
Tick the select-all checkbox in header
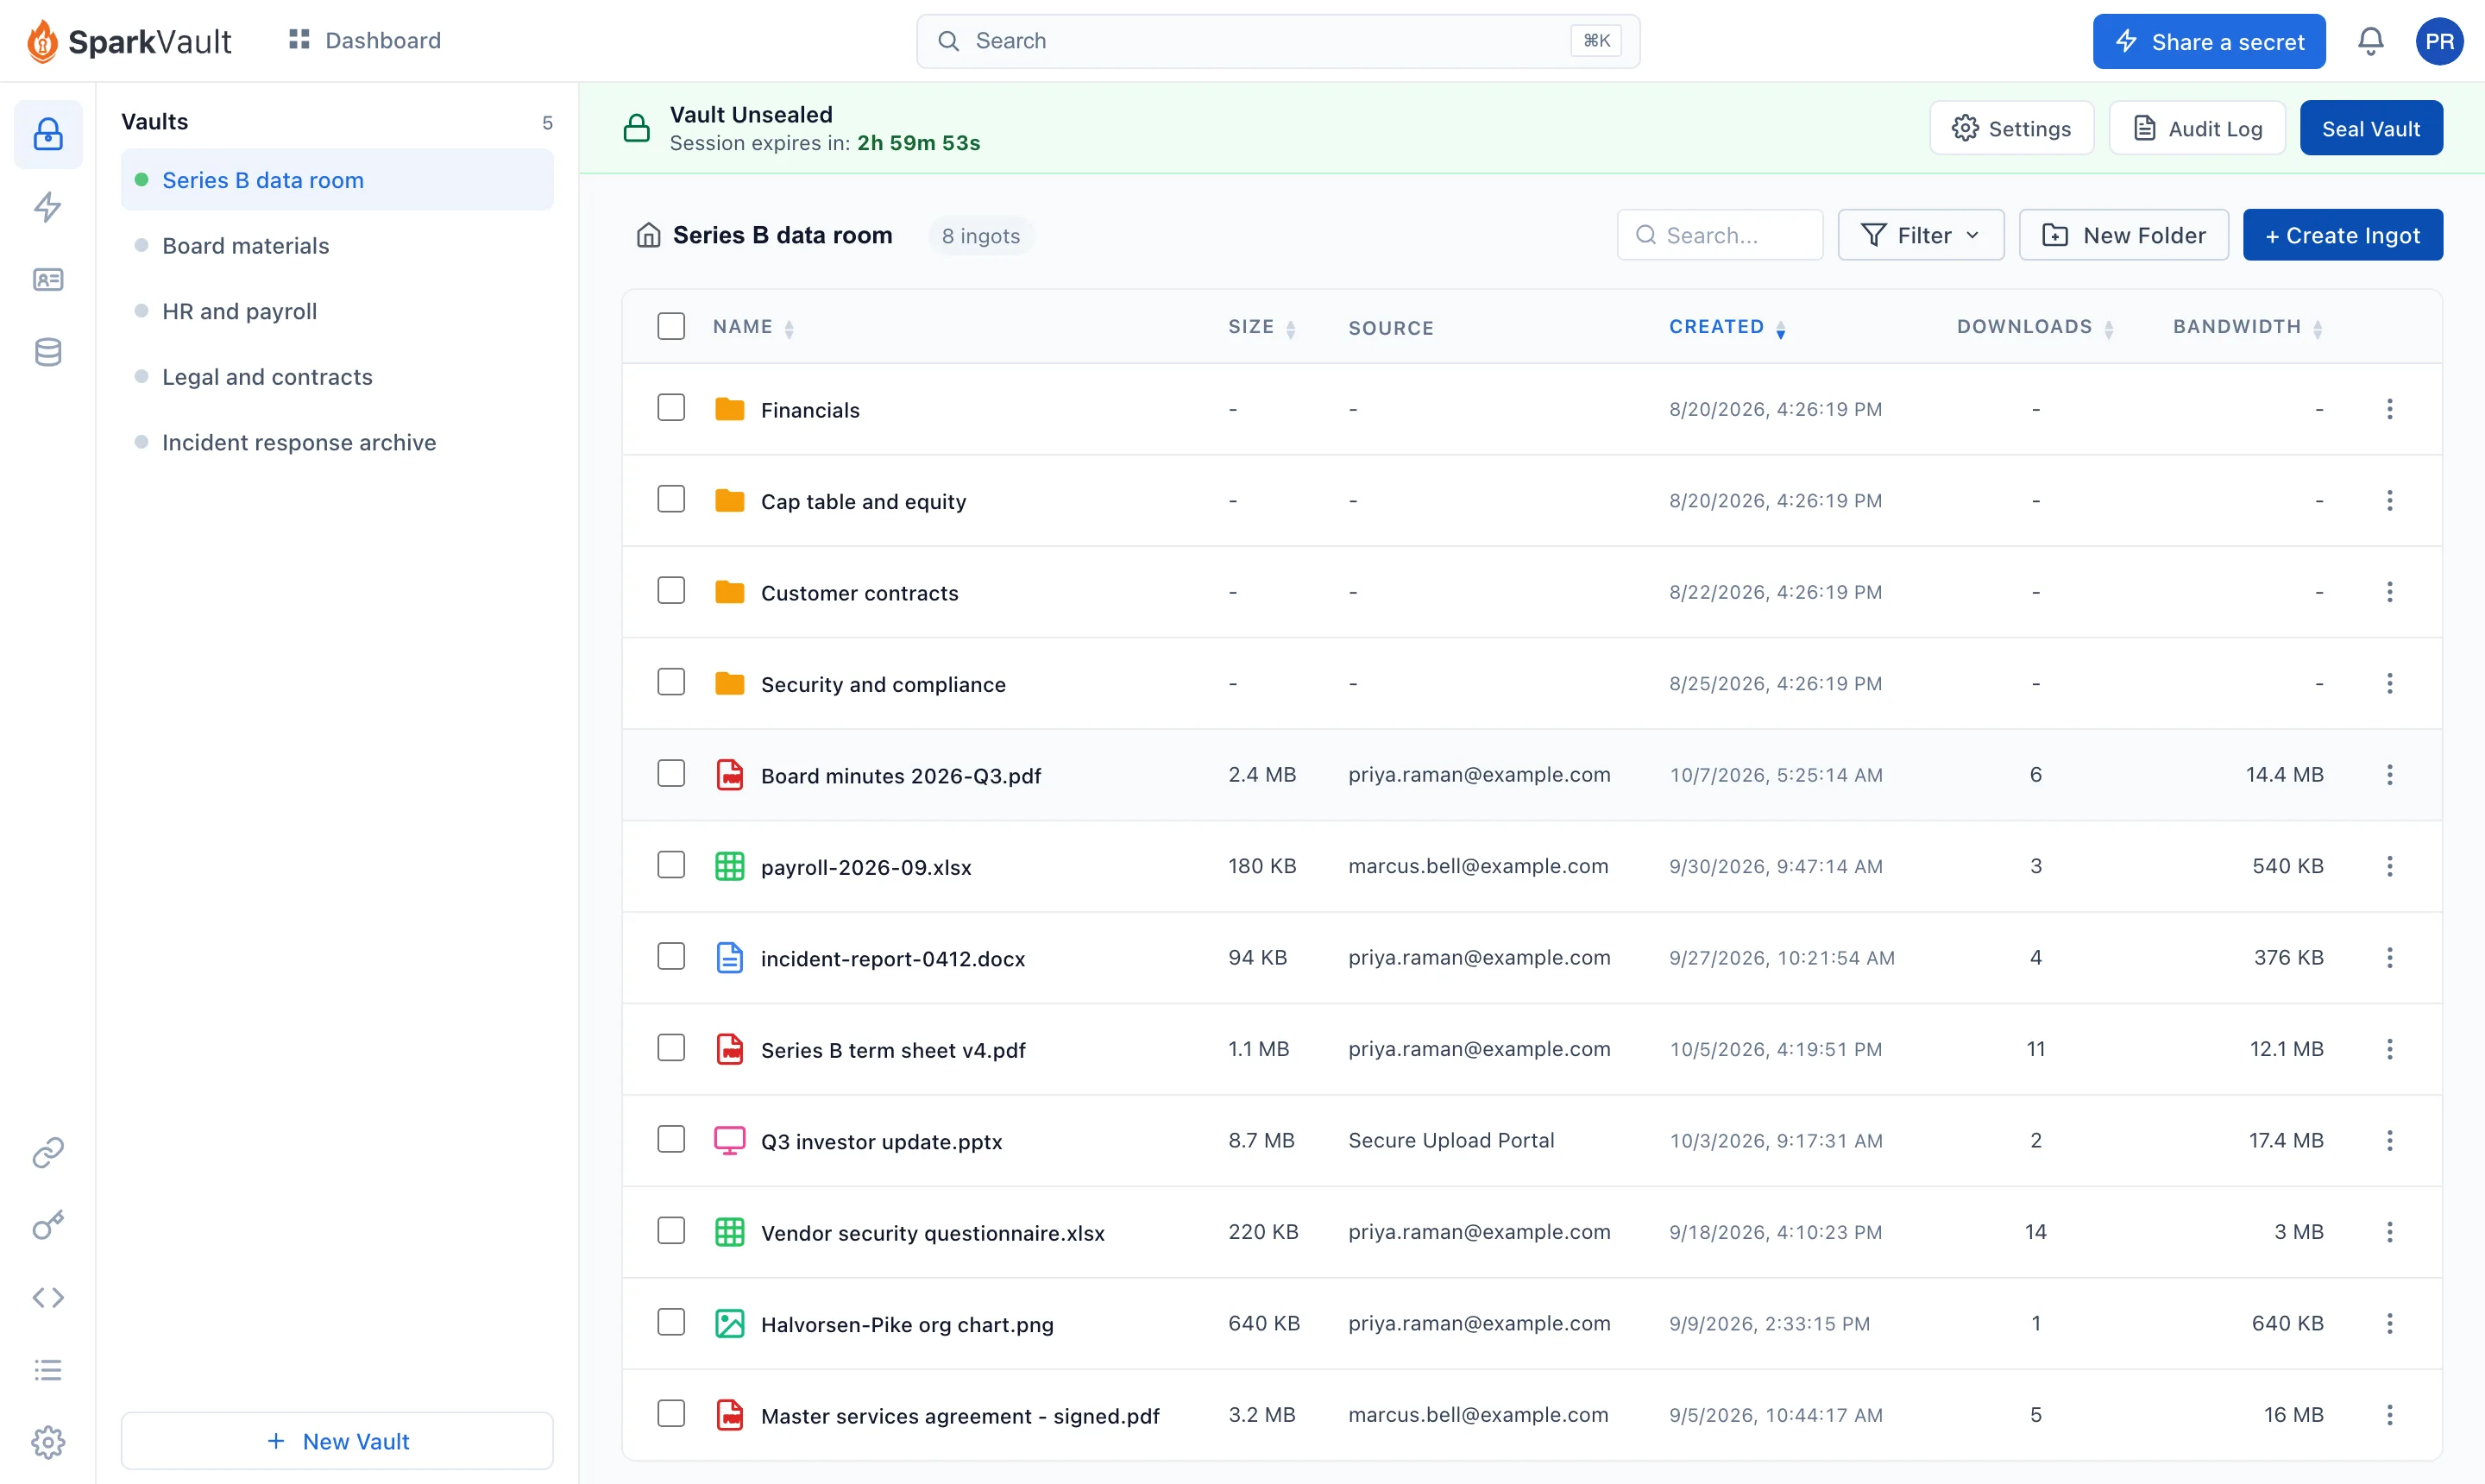[x=671, y=326]
